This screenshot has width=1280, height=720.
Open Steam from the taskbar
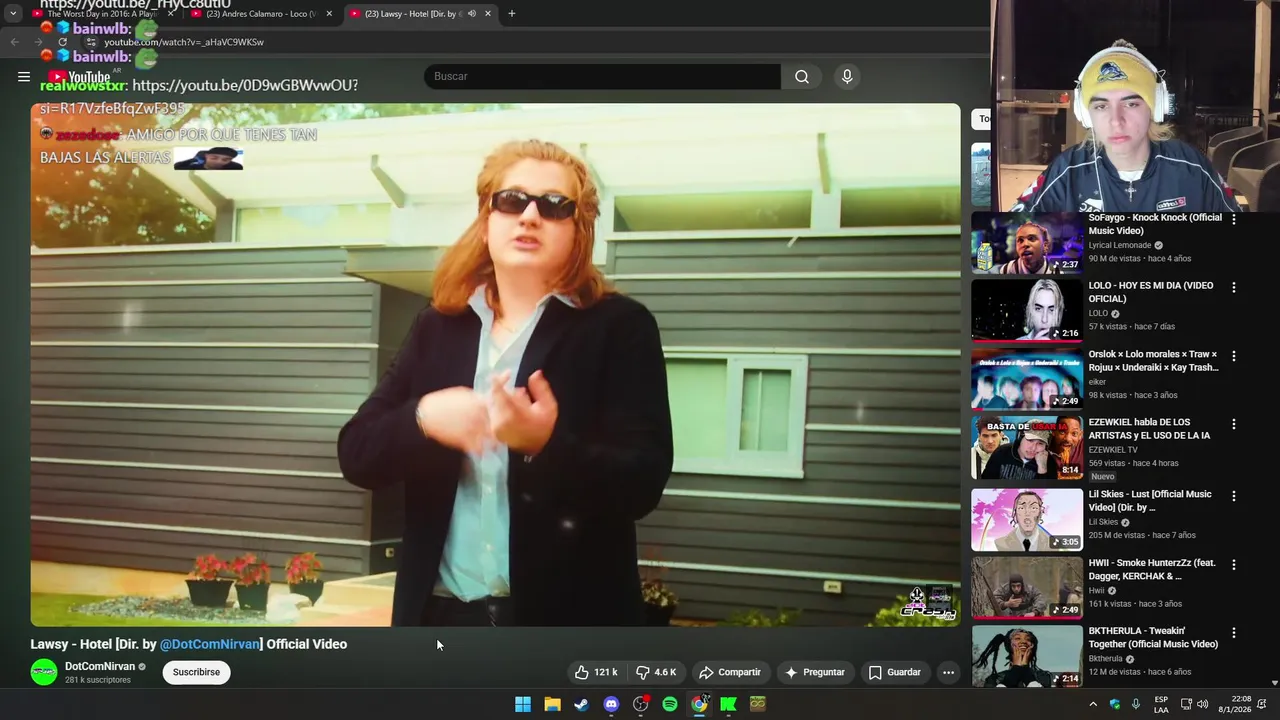coord(581,704)
